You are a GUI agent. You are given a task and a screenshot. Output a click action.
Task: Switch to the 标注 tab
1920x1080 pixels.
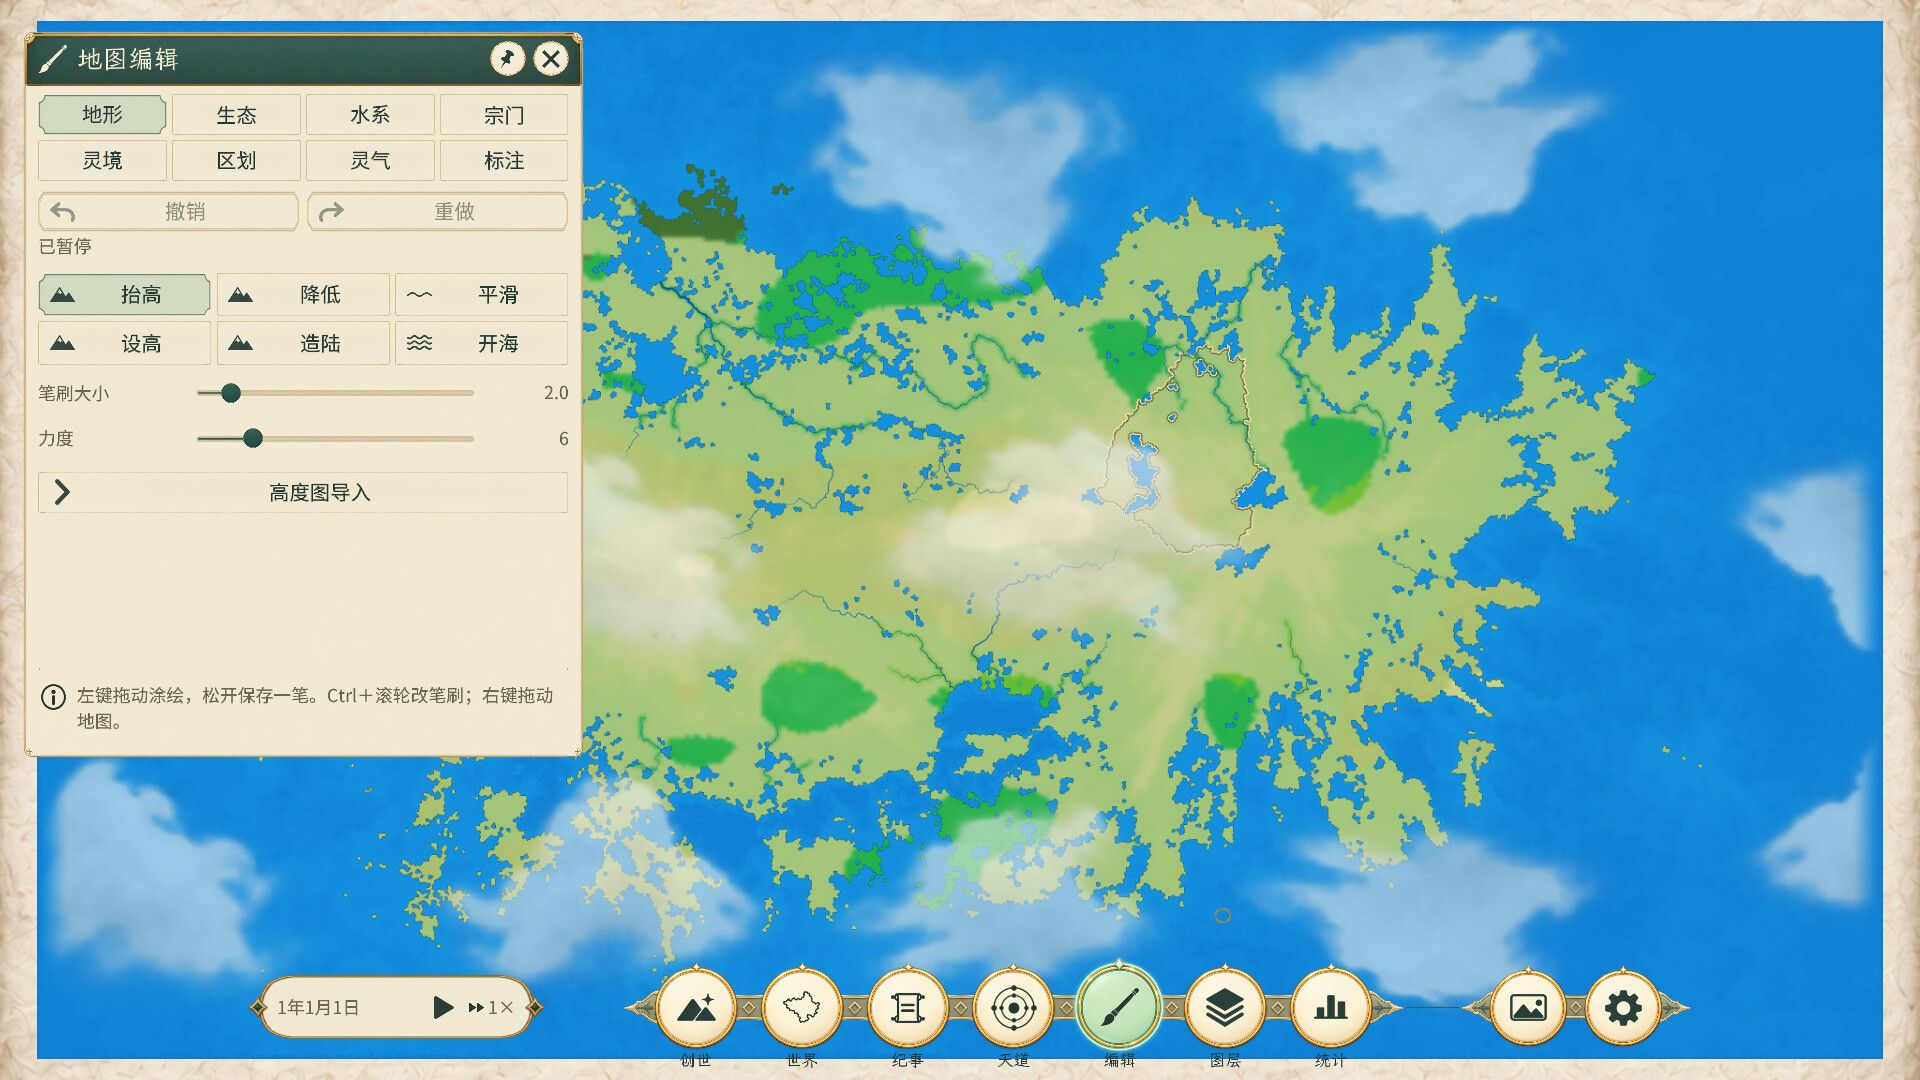click(504, 160)
